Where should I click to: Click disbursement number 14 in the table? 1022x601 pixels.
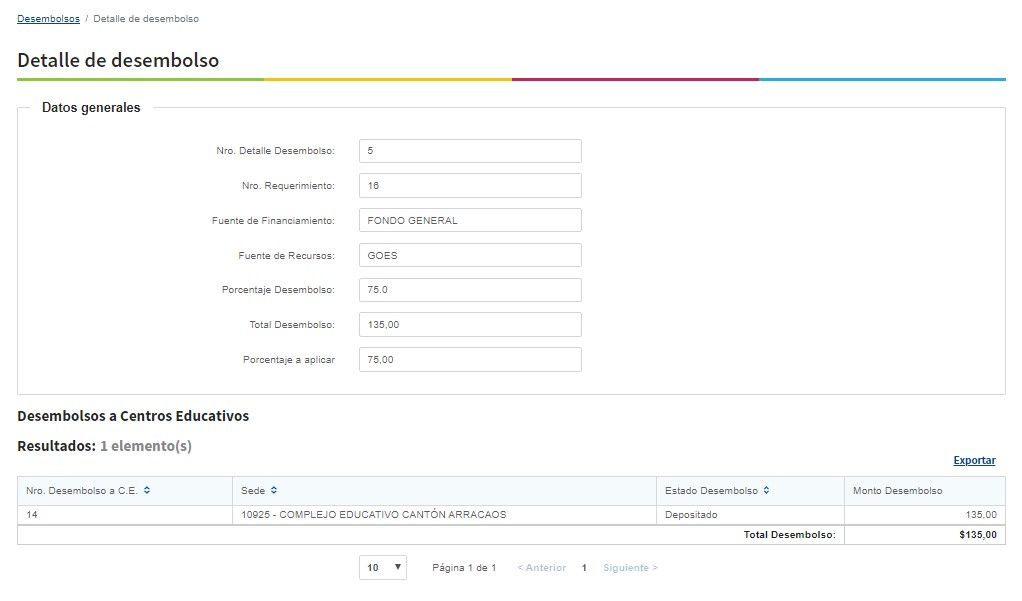click(33, 515)
